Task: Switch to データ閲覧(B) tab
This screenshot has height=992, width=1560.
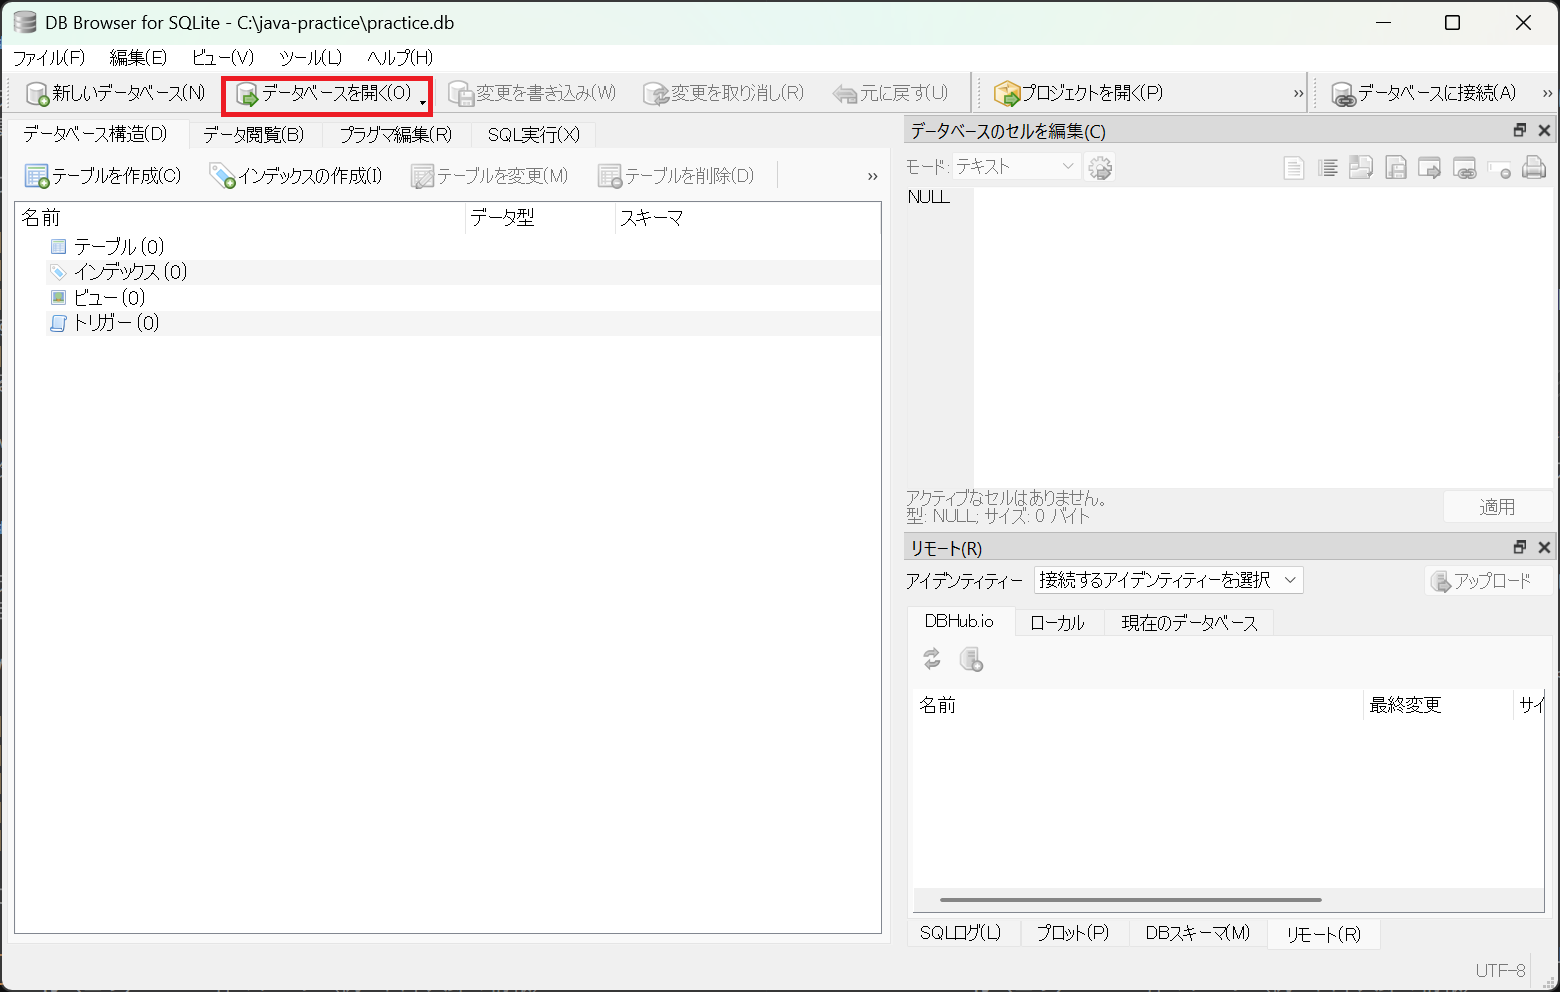Action: click(254, 135)
